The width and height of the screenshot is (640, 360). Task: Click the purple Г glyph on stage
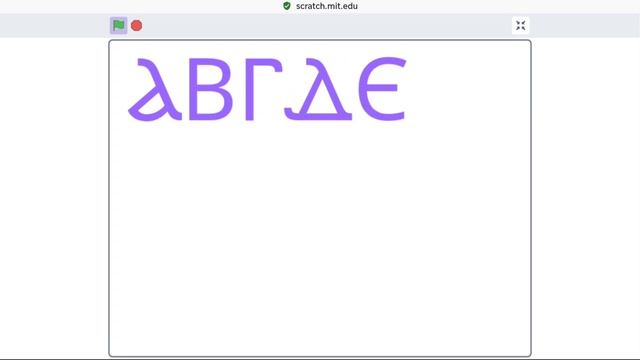tap(264, 89)
